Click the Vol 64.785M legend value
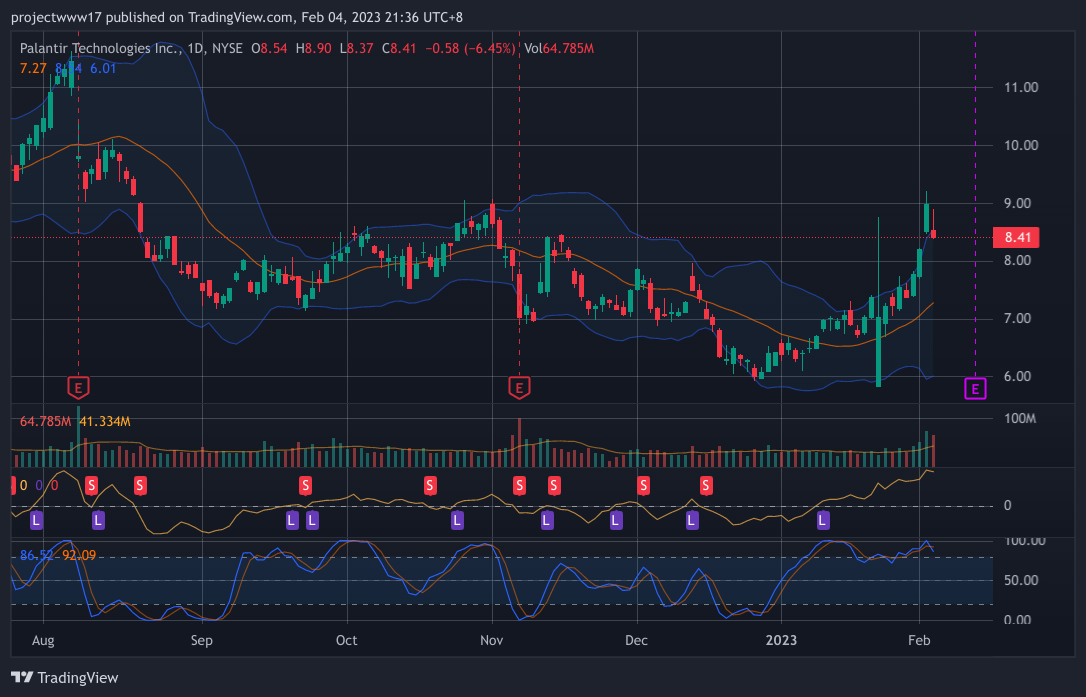 click(559, 48)
